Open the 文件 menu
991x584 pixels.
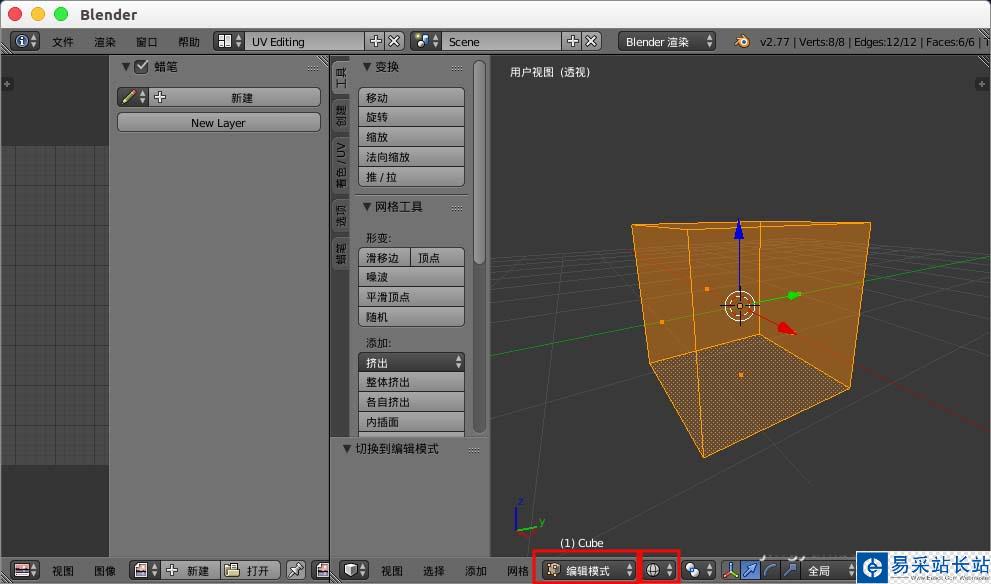pyautogui.click(x=63, y=42)
